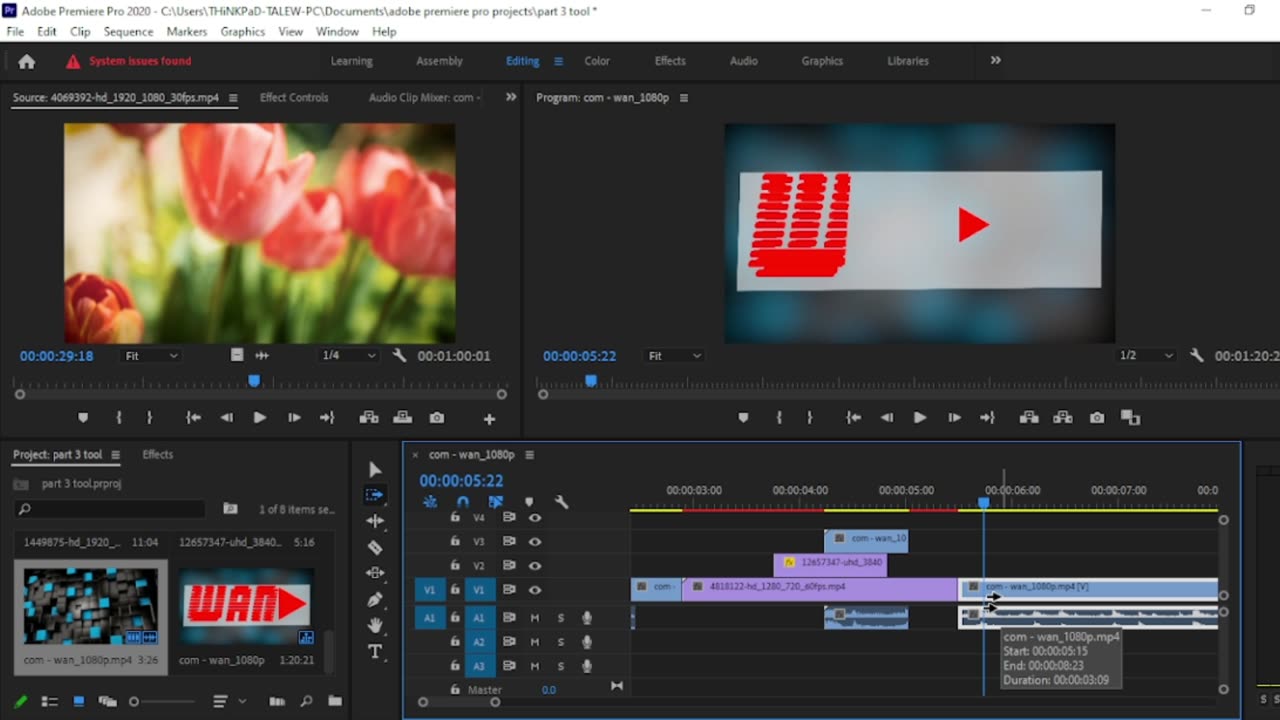Click Comparison View icon in Program monitor
The height and width of the screenshot is (720, 1280).
pyautogui.click(x=1130, y=418)
